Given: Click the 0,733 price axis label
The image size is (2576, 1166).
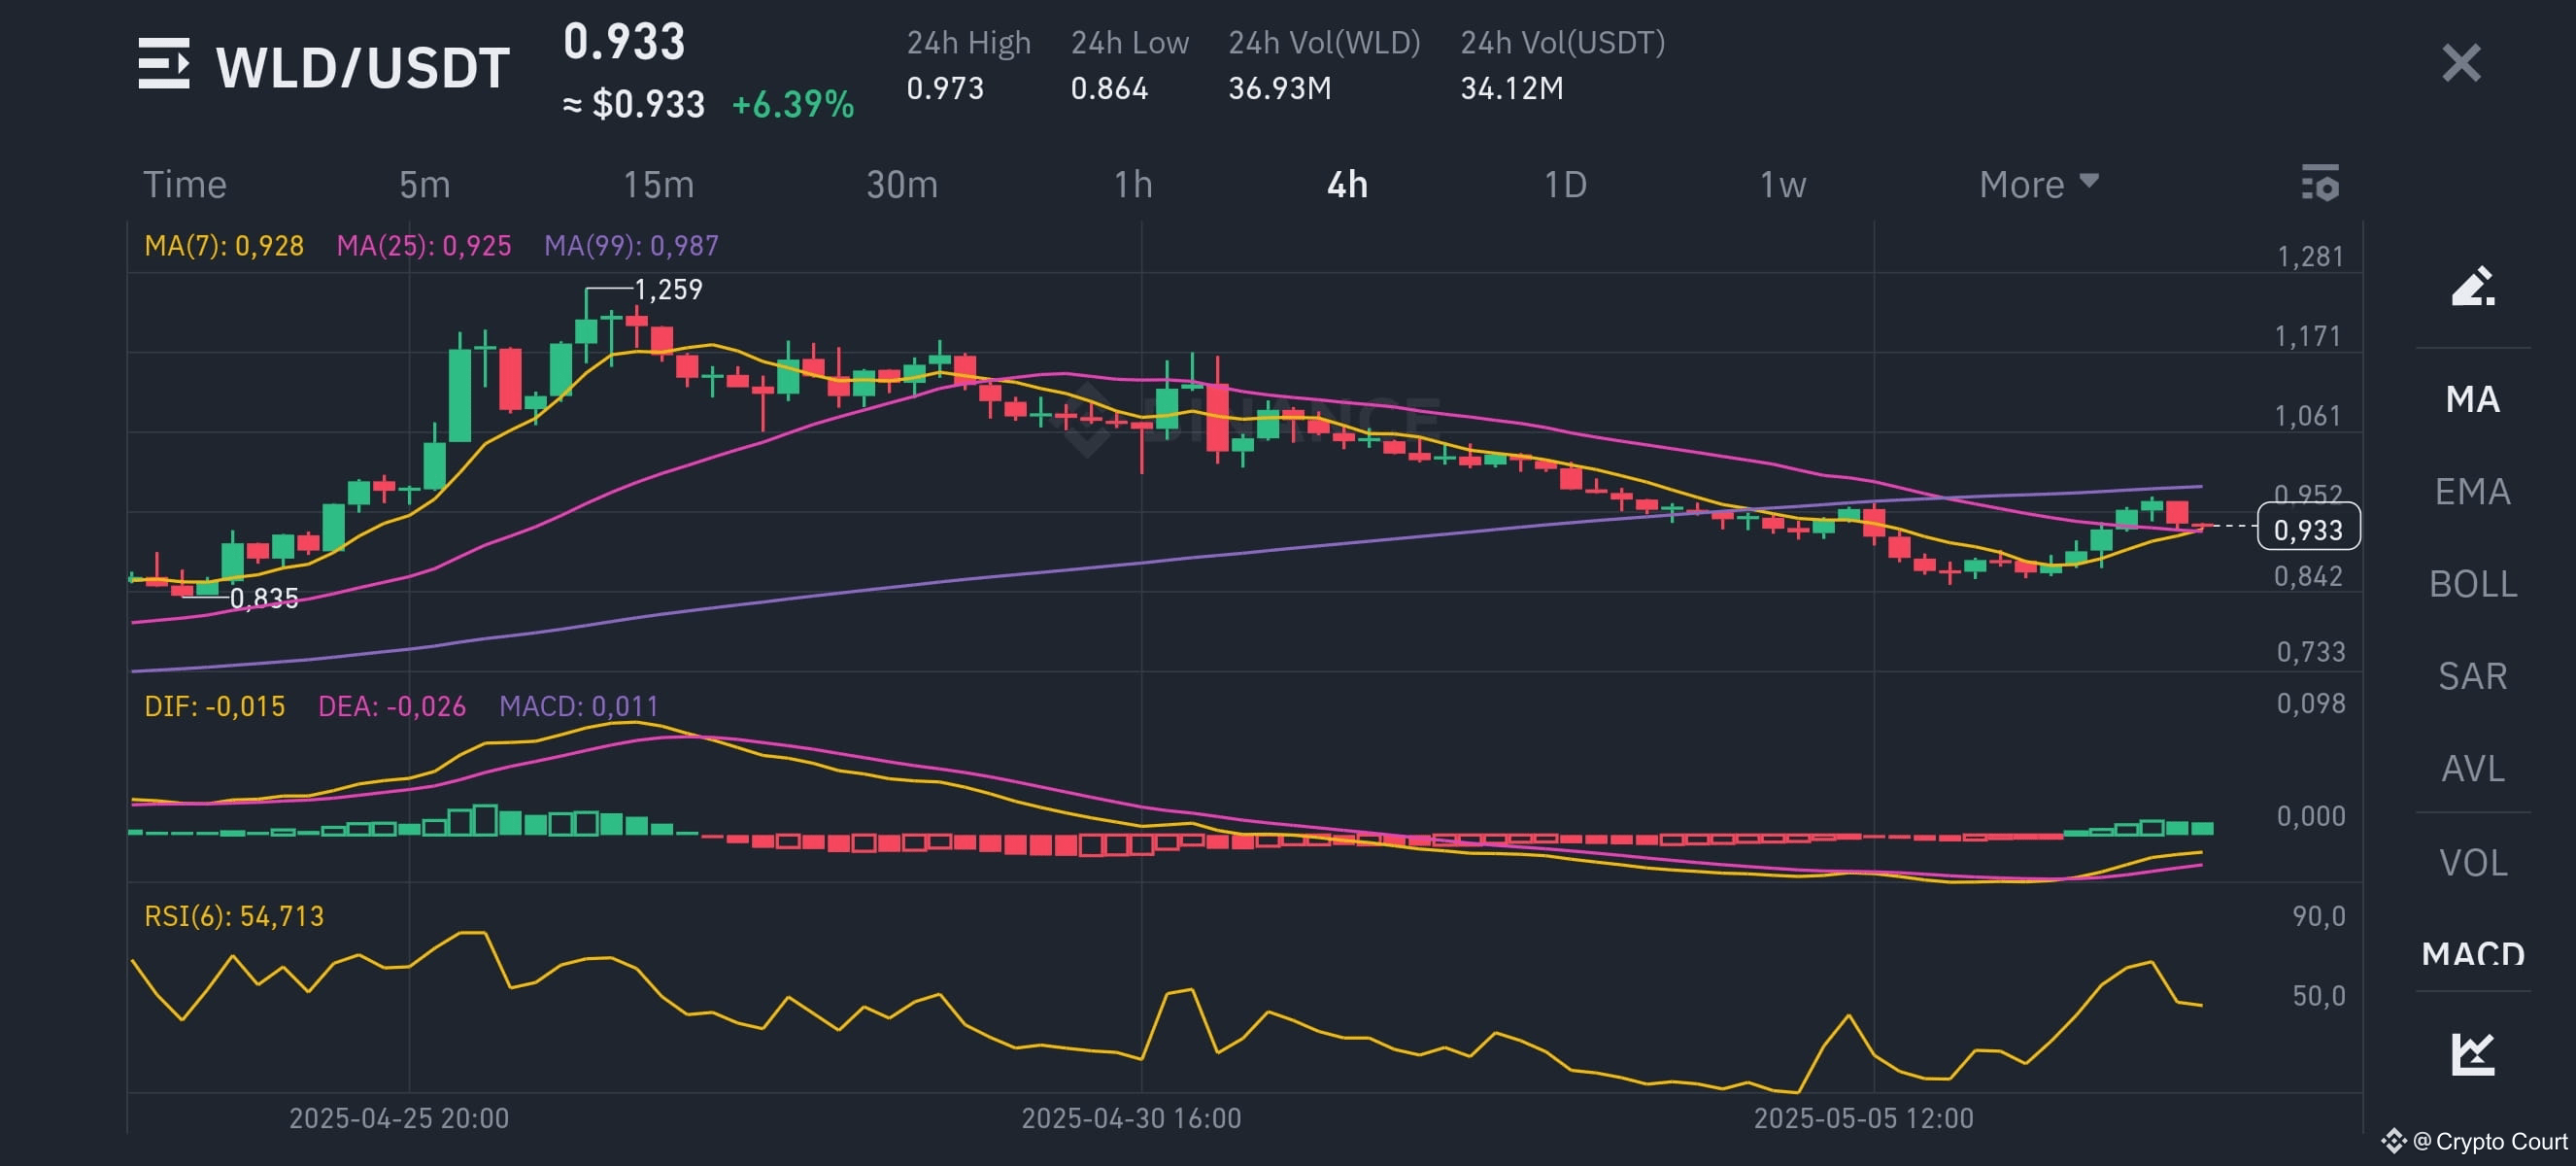Looking at the screenshot, I should coord(2310,652).
